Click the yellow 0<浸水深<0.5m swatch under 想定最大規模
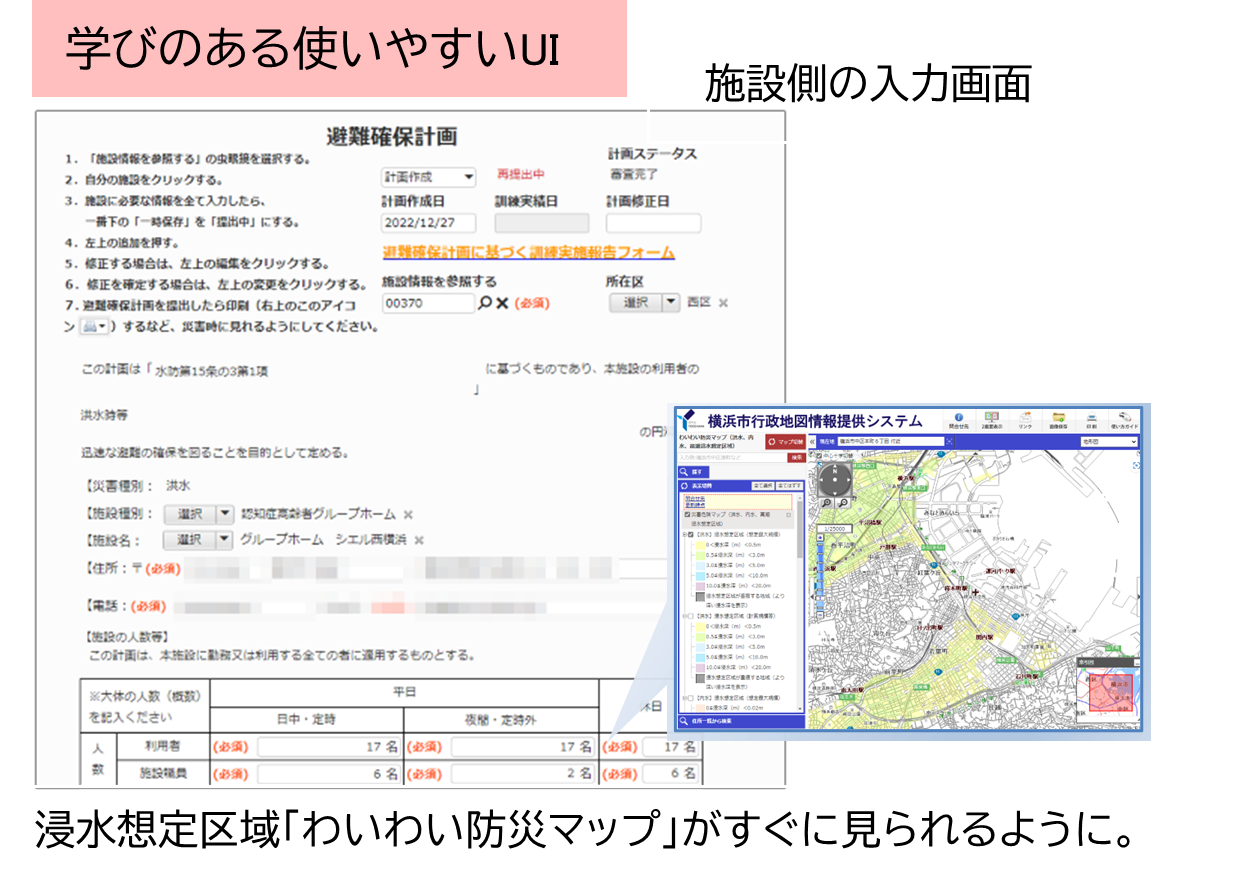Viewport: 1241px width, 881px height. [700, 545]
